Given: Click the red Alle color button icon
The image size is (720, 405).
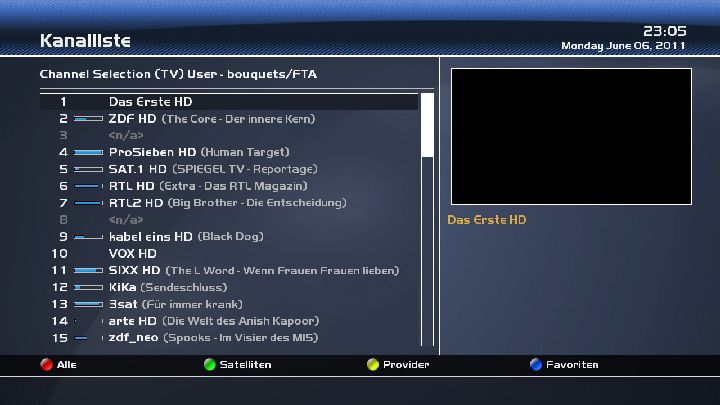Looking at the screenshot, I should pos(46,365).
